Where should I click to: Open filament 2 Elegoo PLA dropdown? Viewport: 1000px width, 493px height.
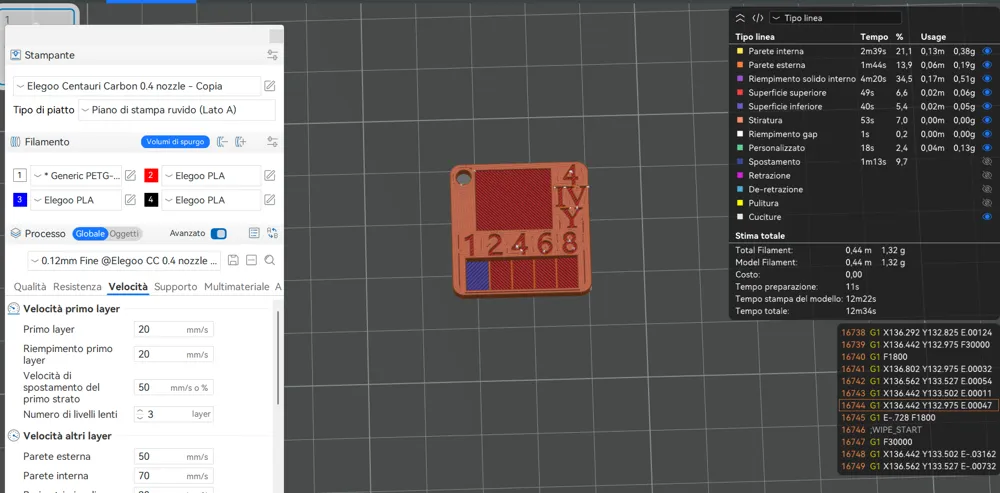211,175
